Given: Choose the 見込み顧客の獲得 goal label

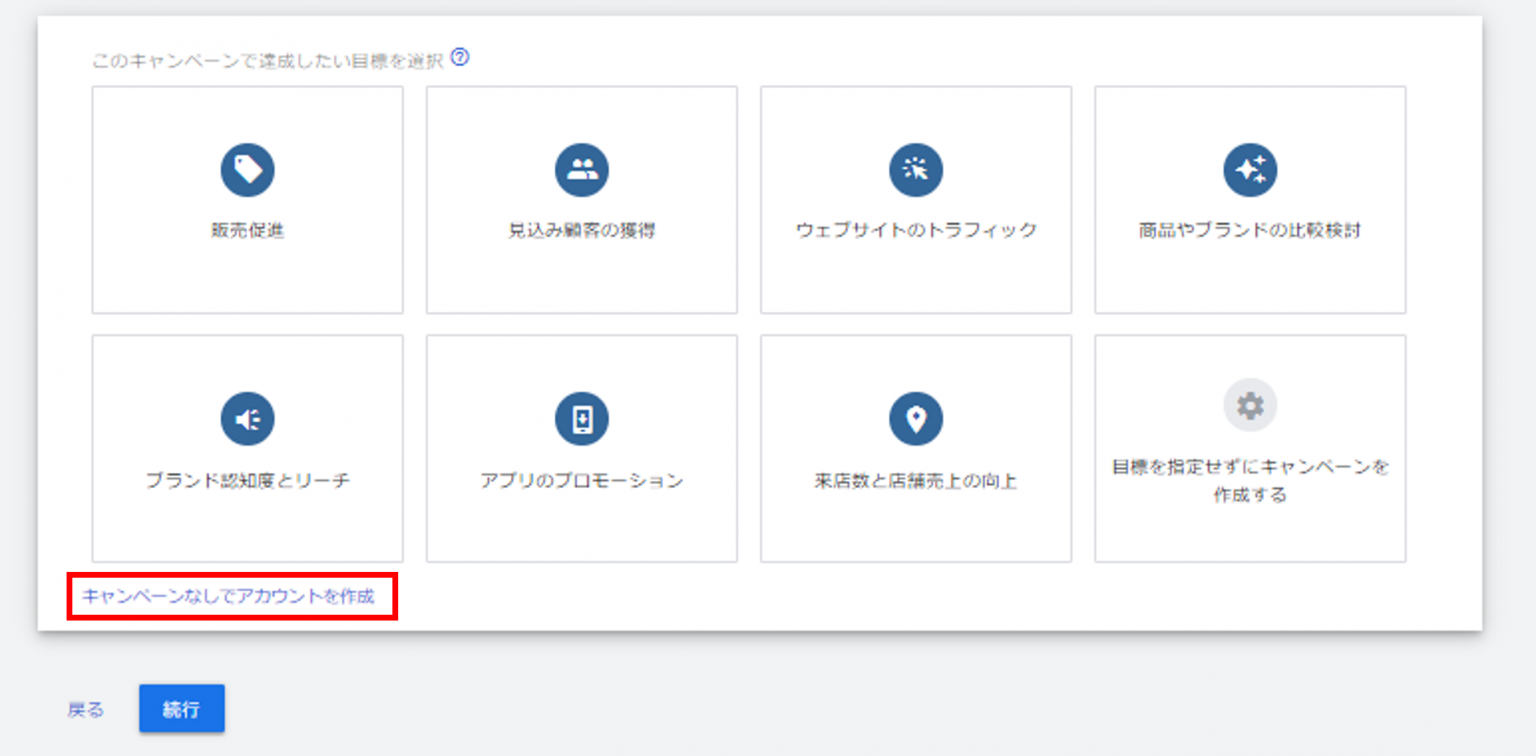Looking at the screenshot, I should coord(581,231).
